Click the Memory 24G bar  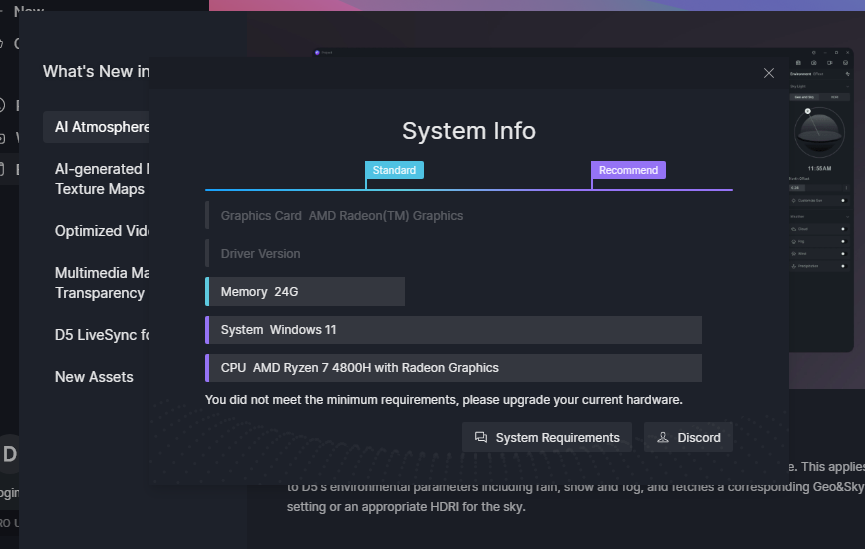(x=305, y=291)
